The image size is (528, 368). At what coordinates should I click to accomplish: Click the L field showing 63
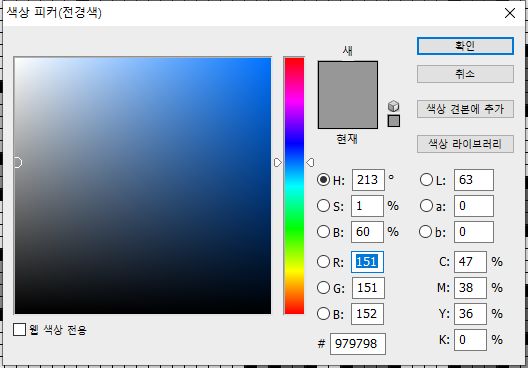(x=474, y=180)
